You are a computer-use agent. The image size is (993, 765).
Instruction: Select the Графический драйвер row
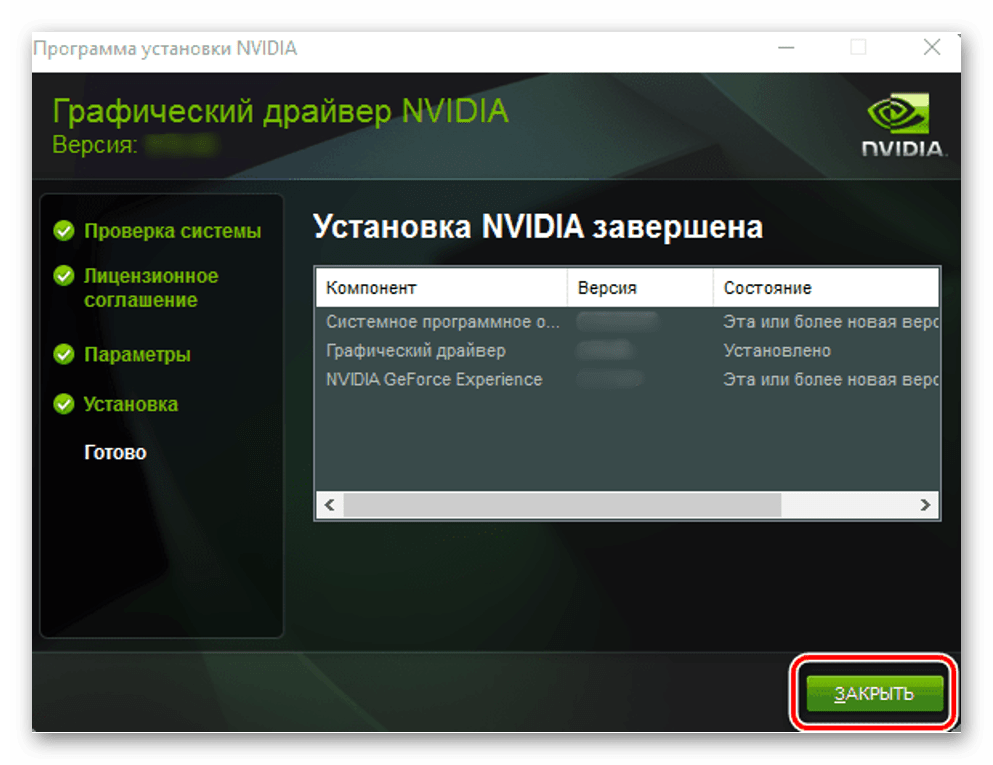[x=627, y=350]
